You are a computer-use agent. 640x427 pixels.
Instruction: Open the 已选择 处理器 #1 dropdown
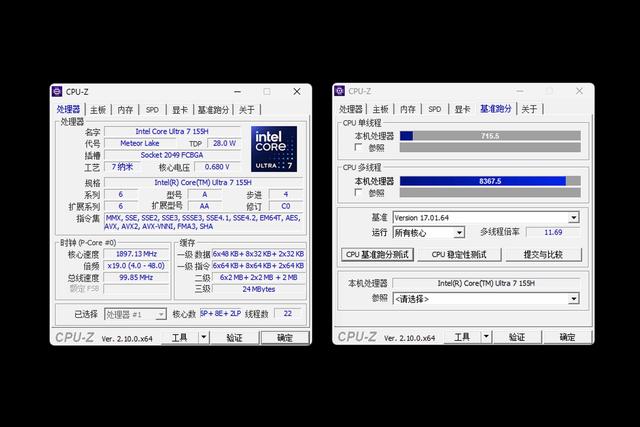[135, 314]
